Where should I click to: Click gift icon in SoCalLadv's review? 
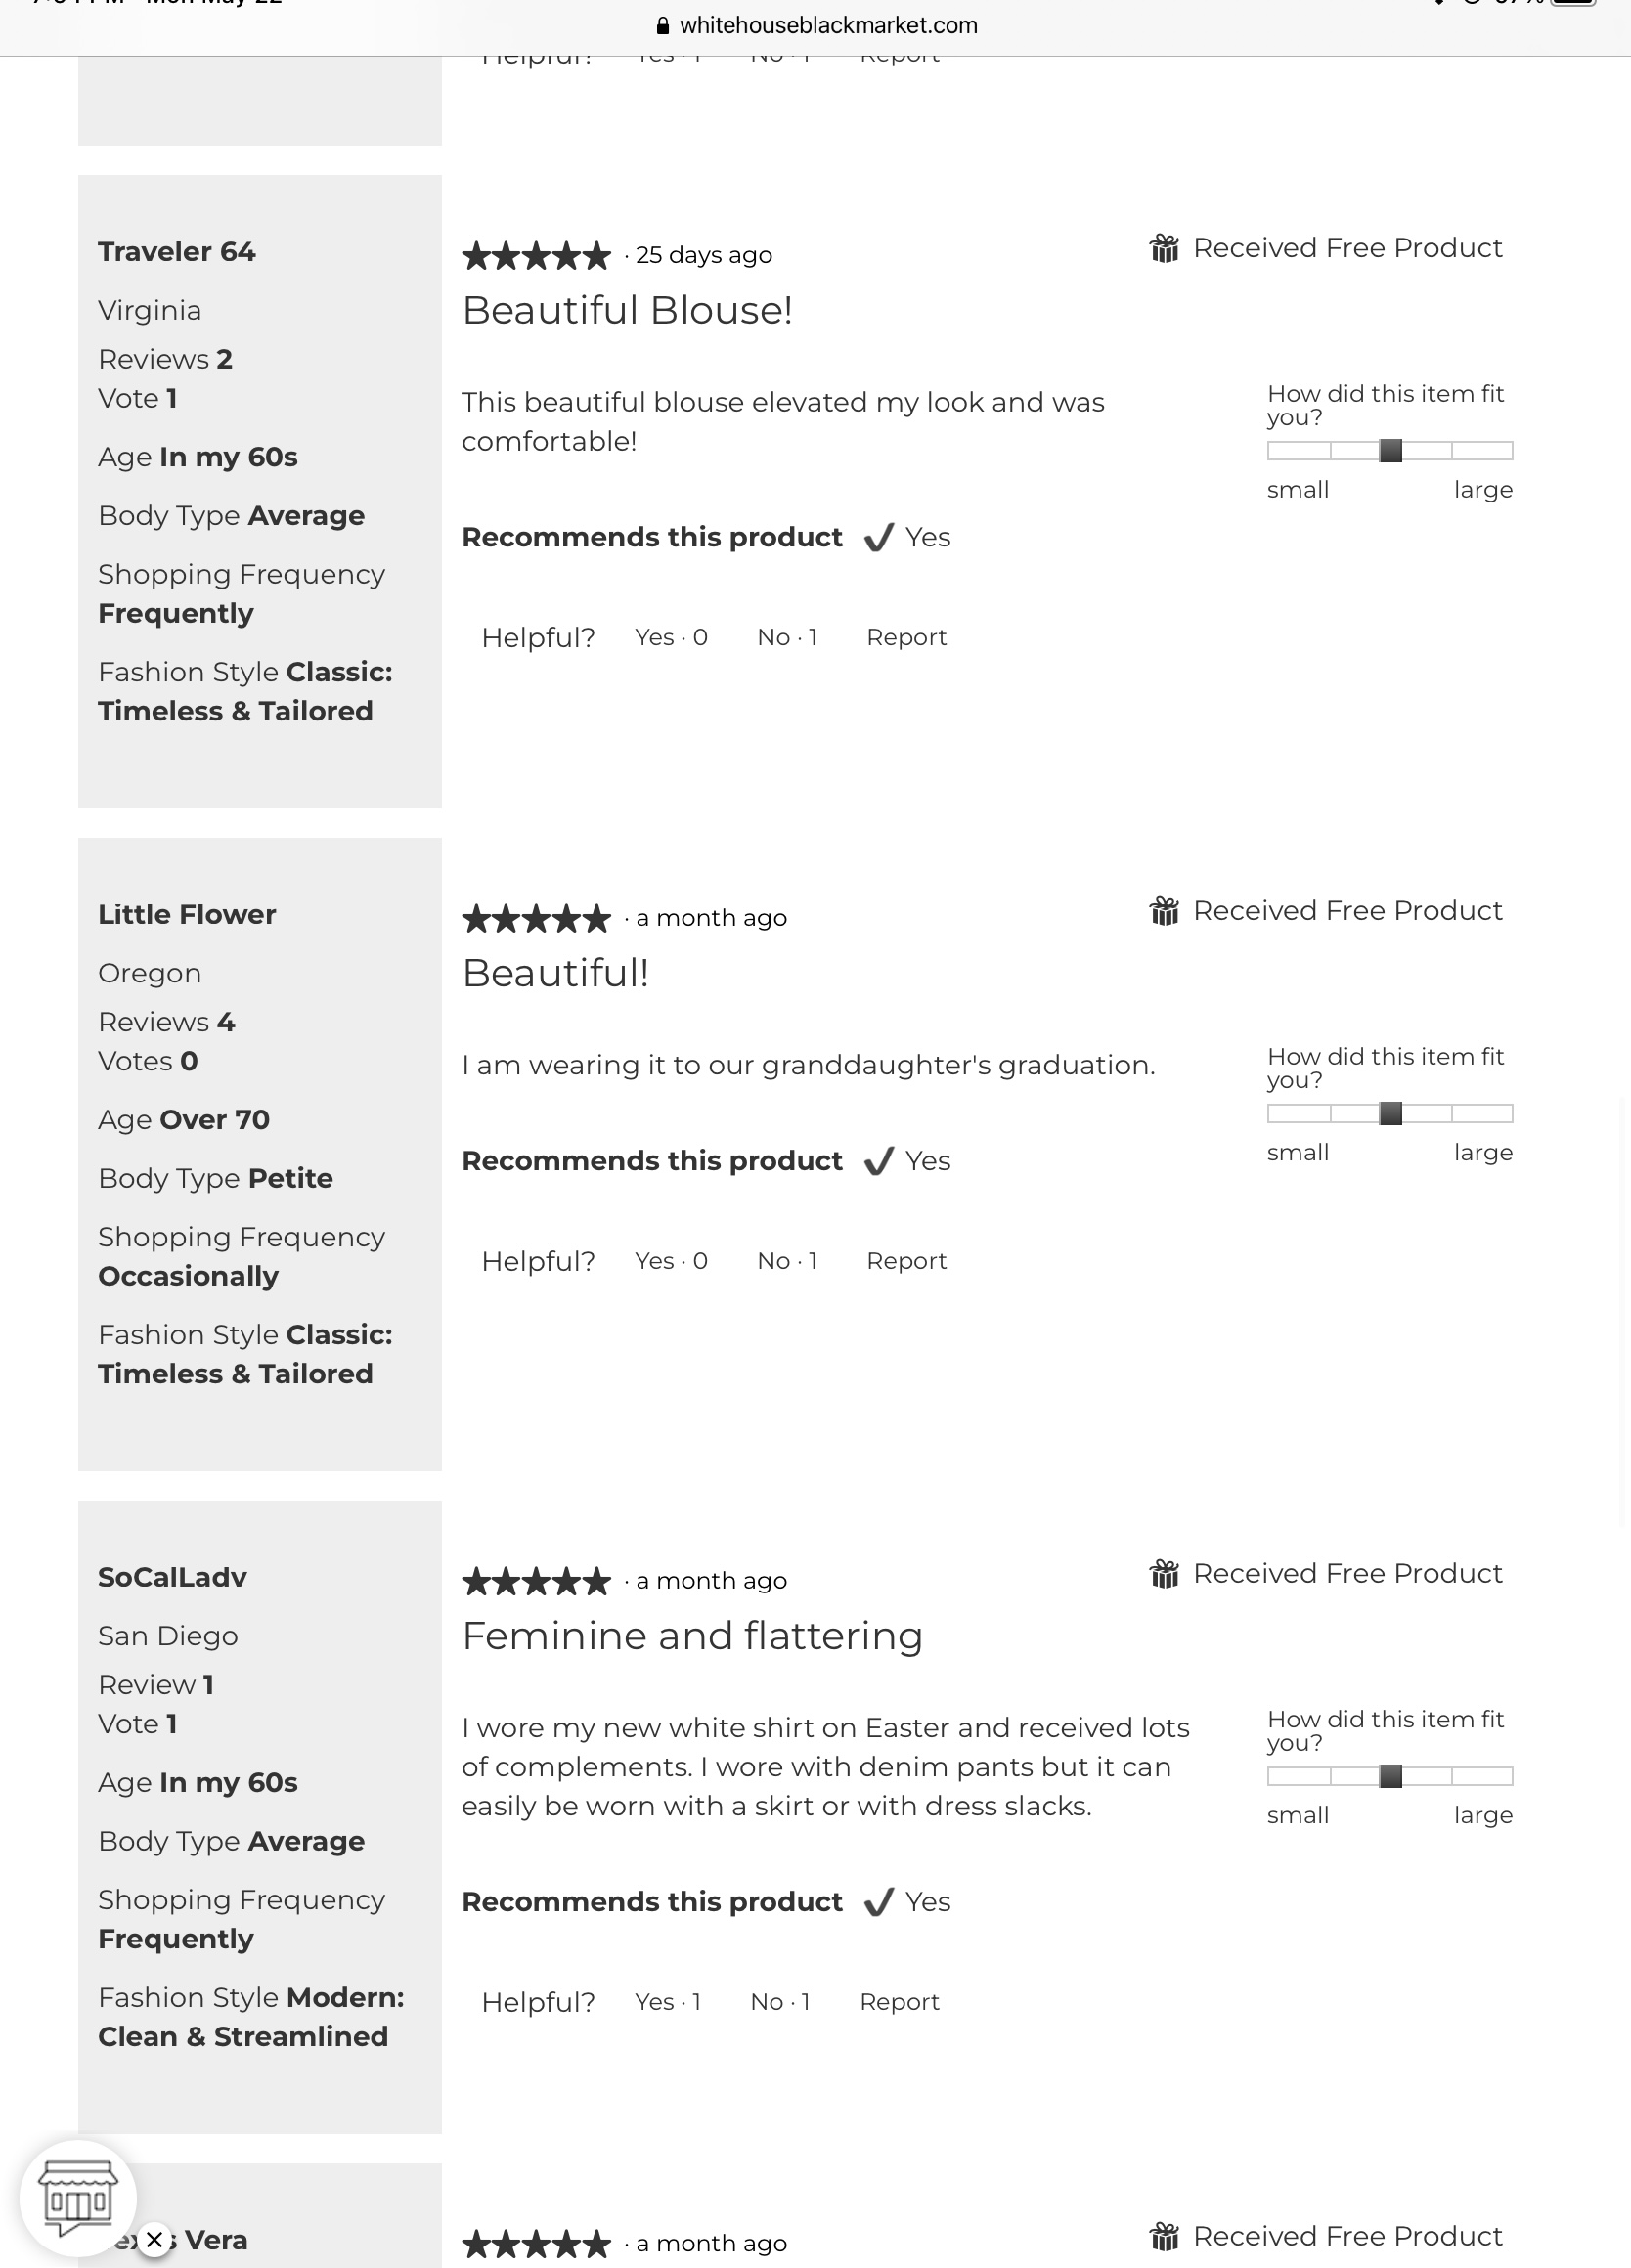(1164, 1574)
